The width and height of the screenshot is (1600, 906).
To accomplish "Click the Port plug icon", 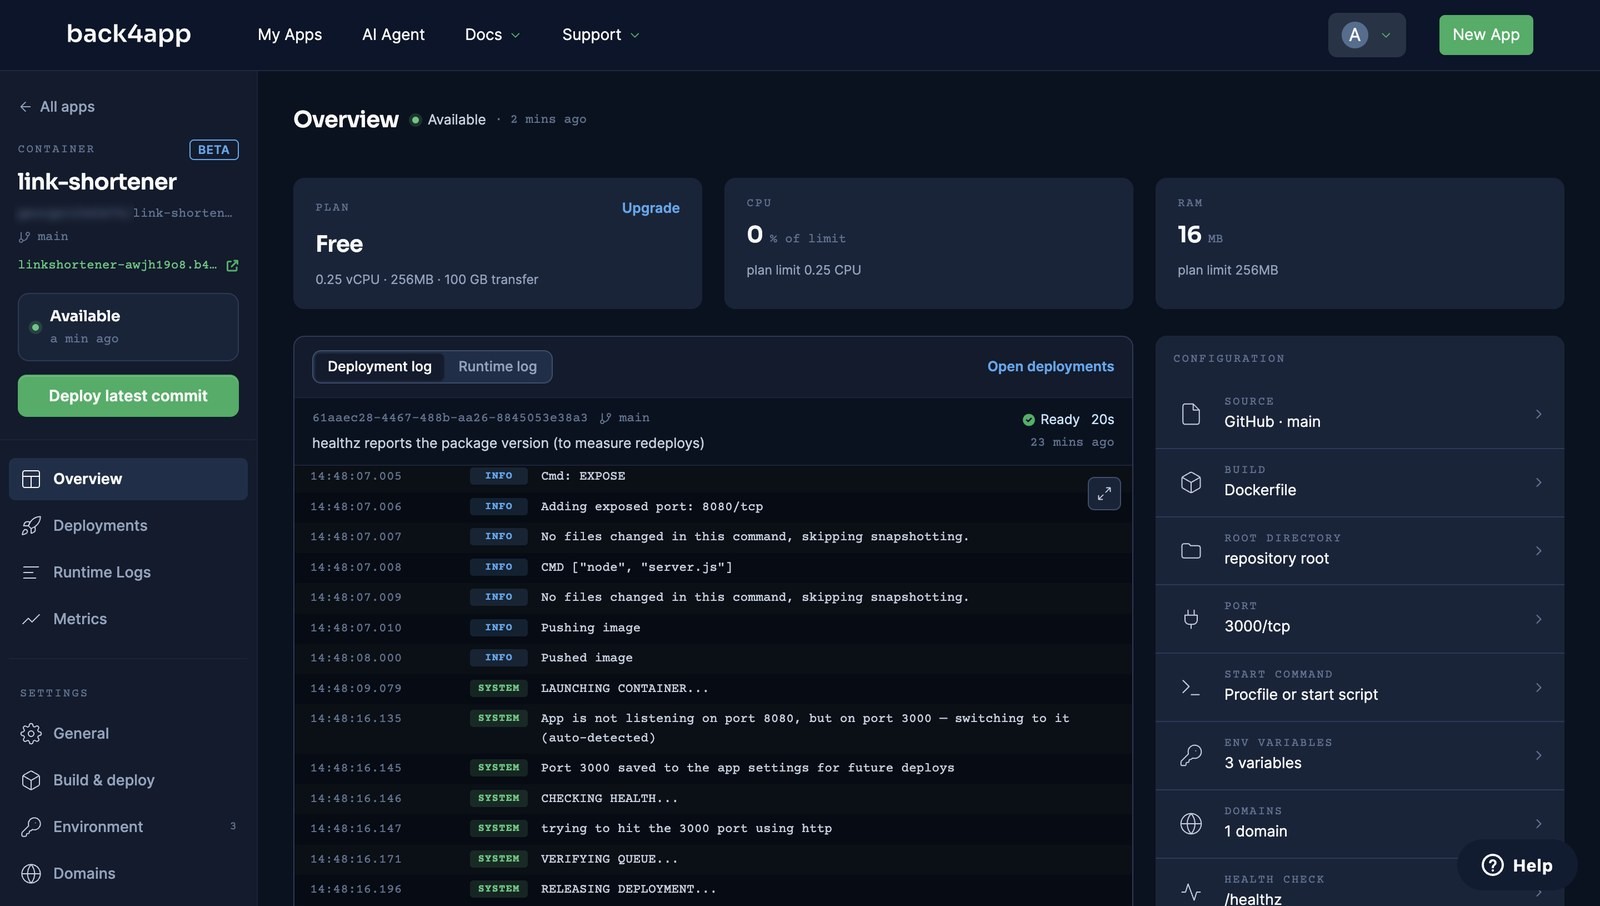I will 1190,619.
